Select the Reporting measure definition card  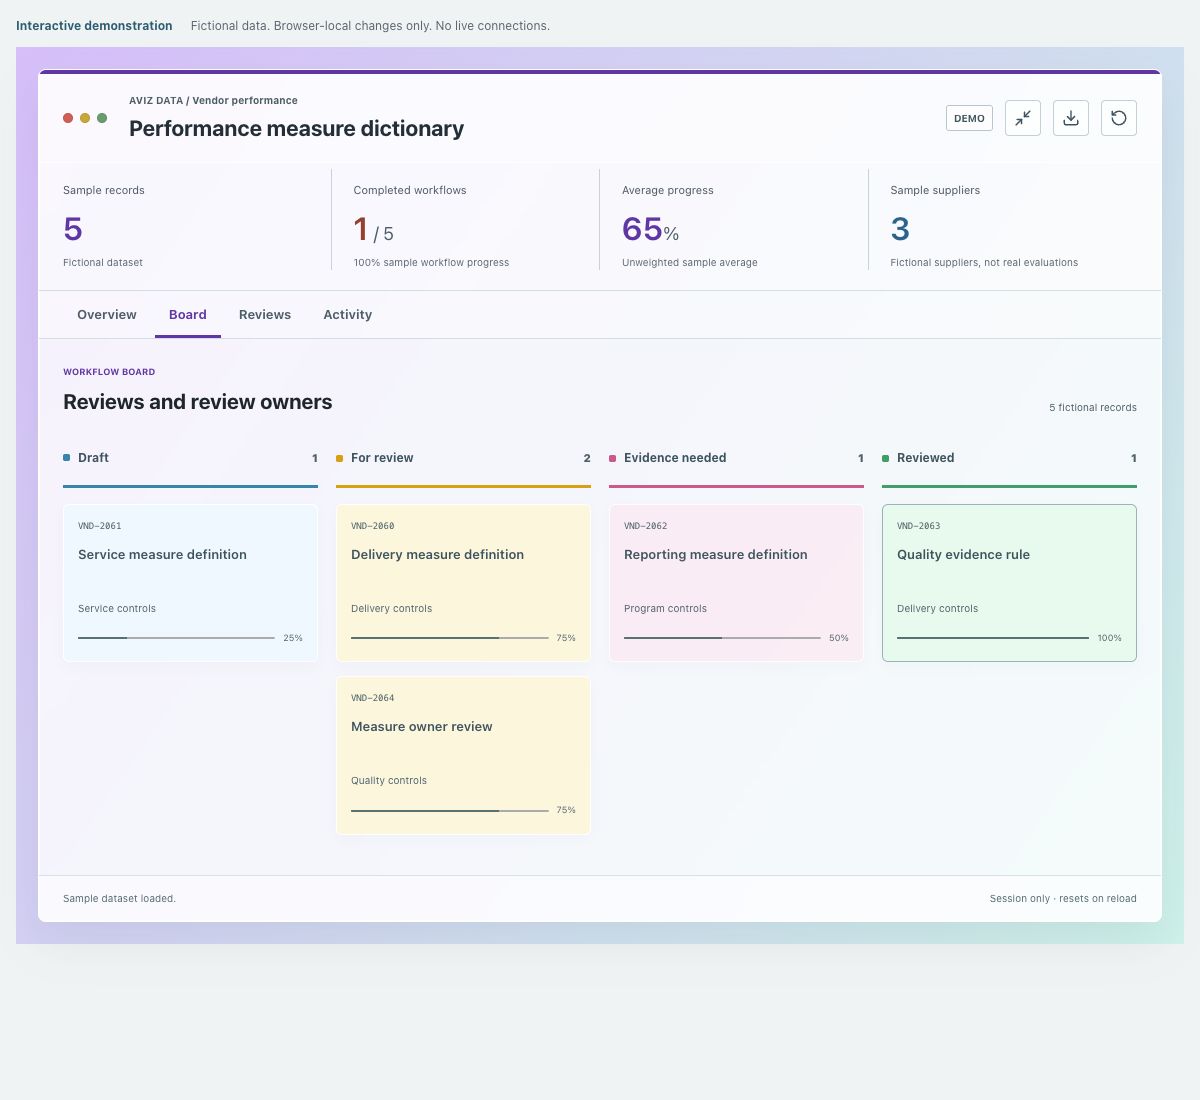736,583
